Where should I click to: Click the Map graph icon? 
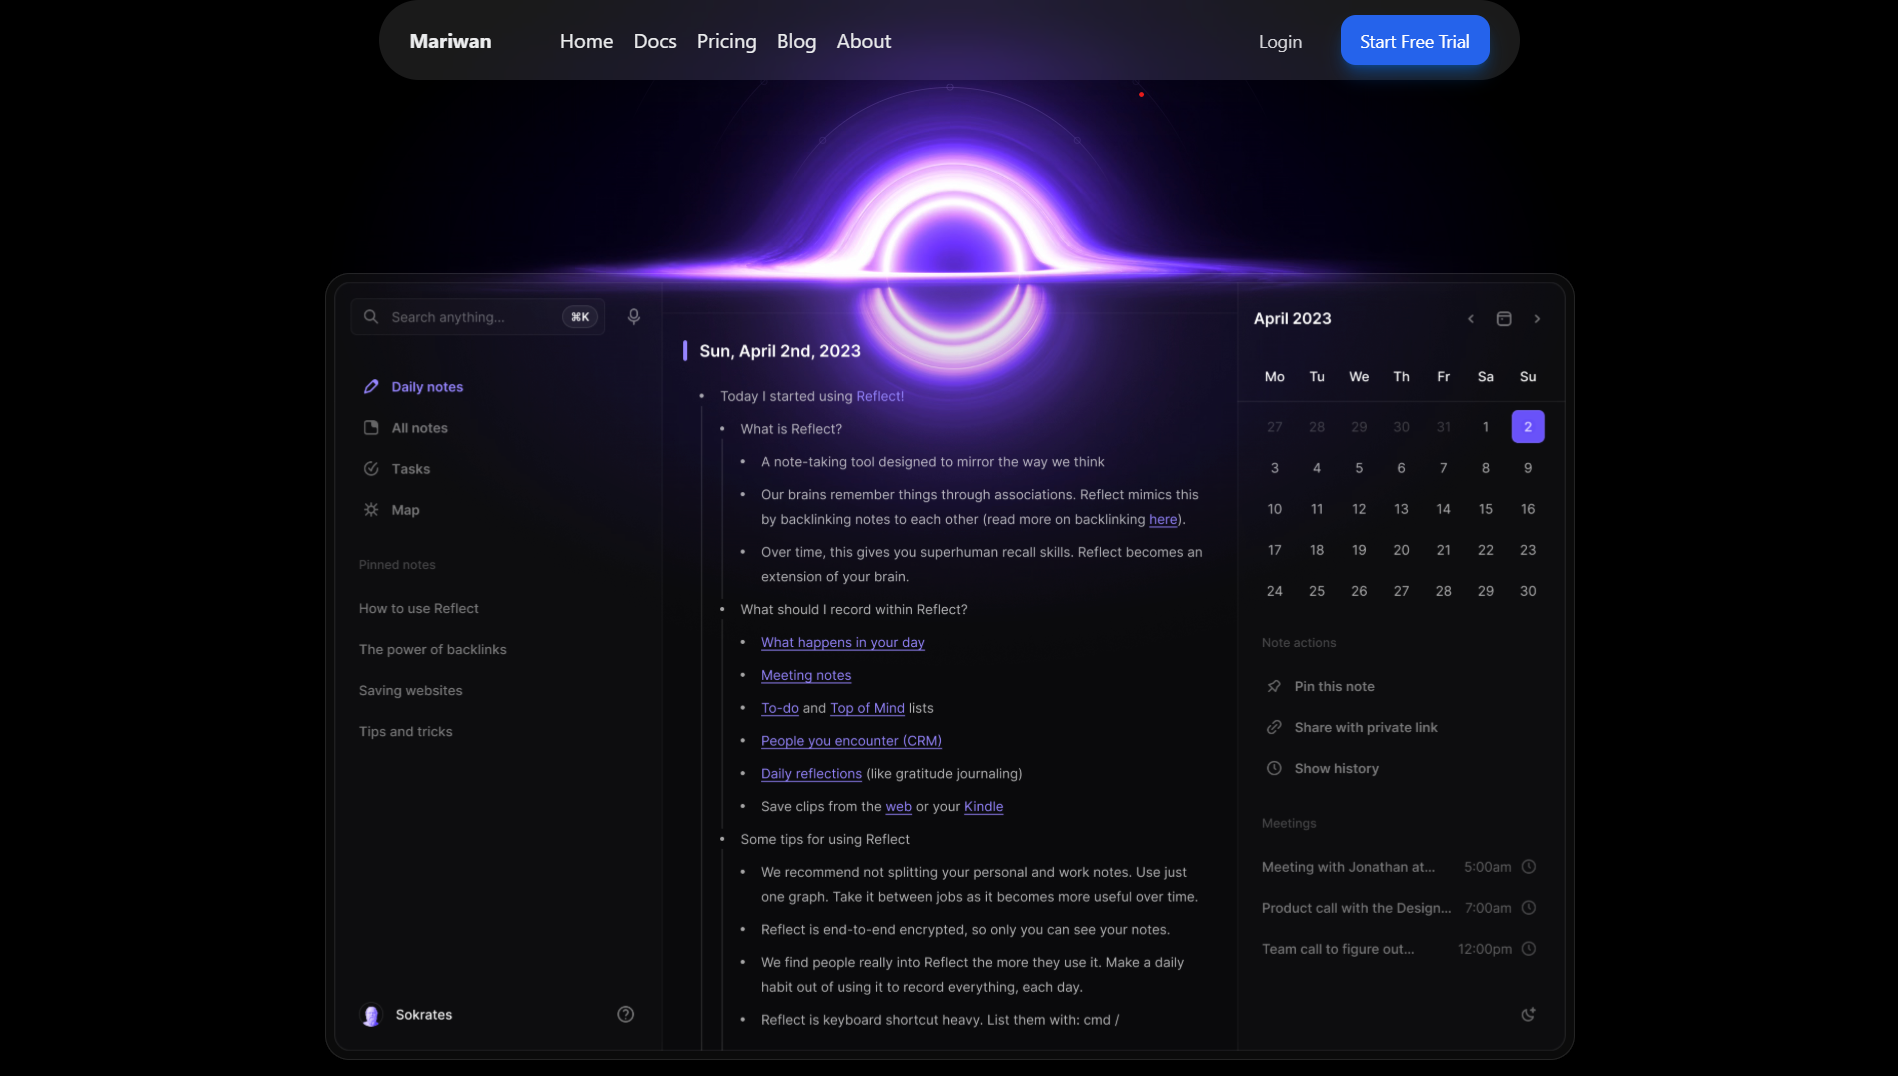click(x=371, y=510)
